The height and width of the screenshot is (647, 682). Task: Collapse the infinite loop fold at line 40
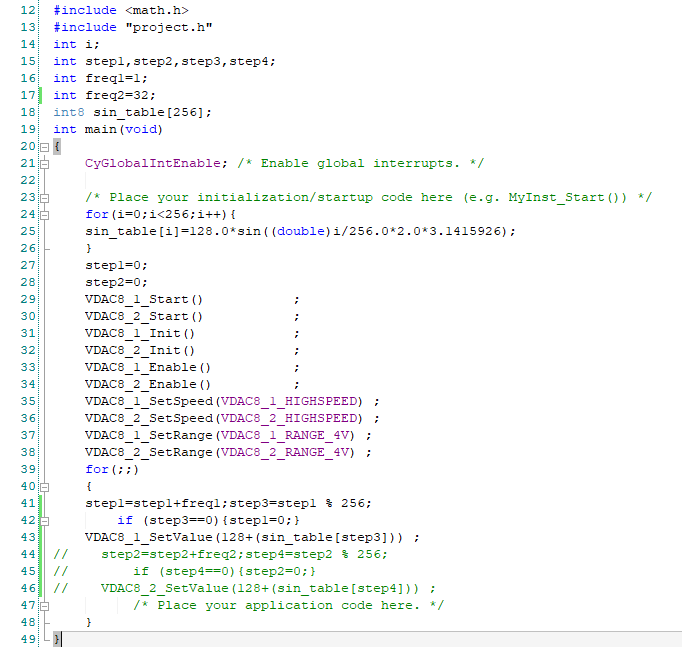44,487
